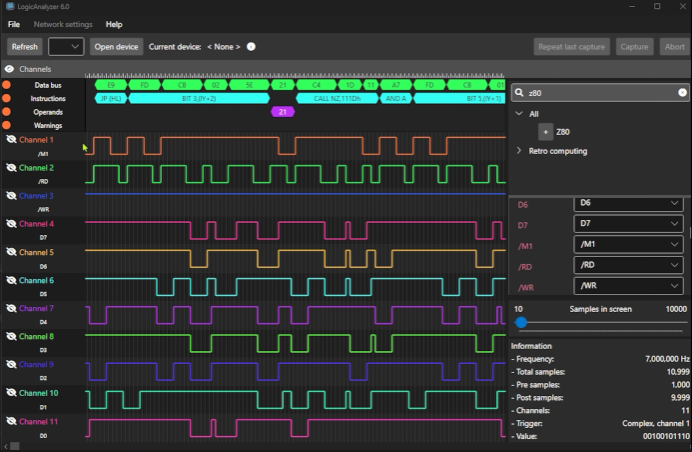Add the Z80 decoder with plus icon
The height and width of the screenshot is (452, 692).
click(544, 131)
